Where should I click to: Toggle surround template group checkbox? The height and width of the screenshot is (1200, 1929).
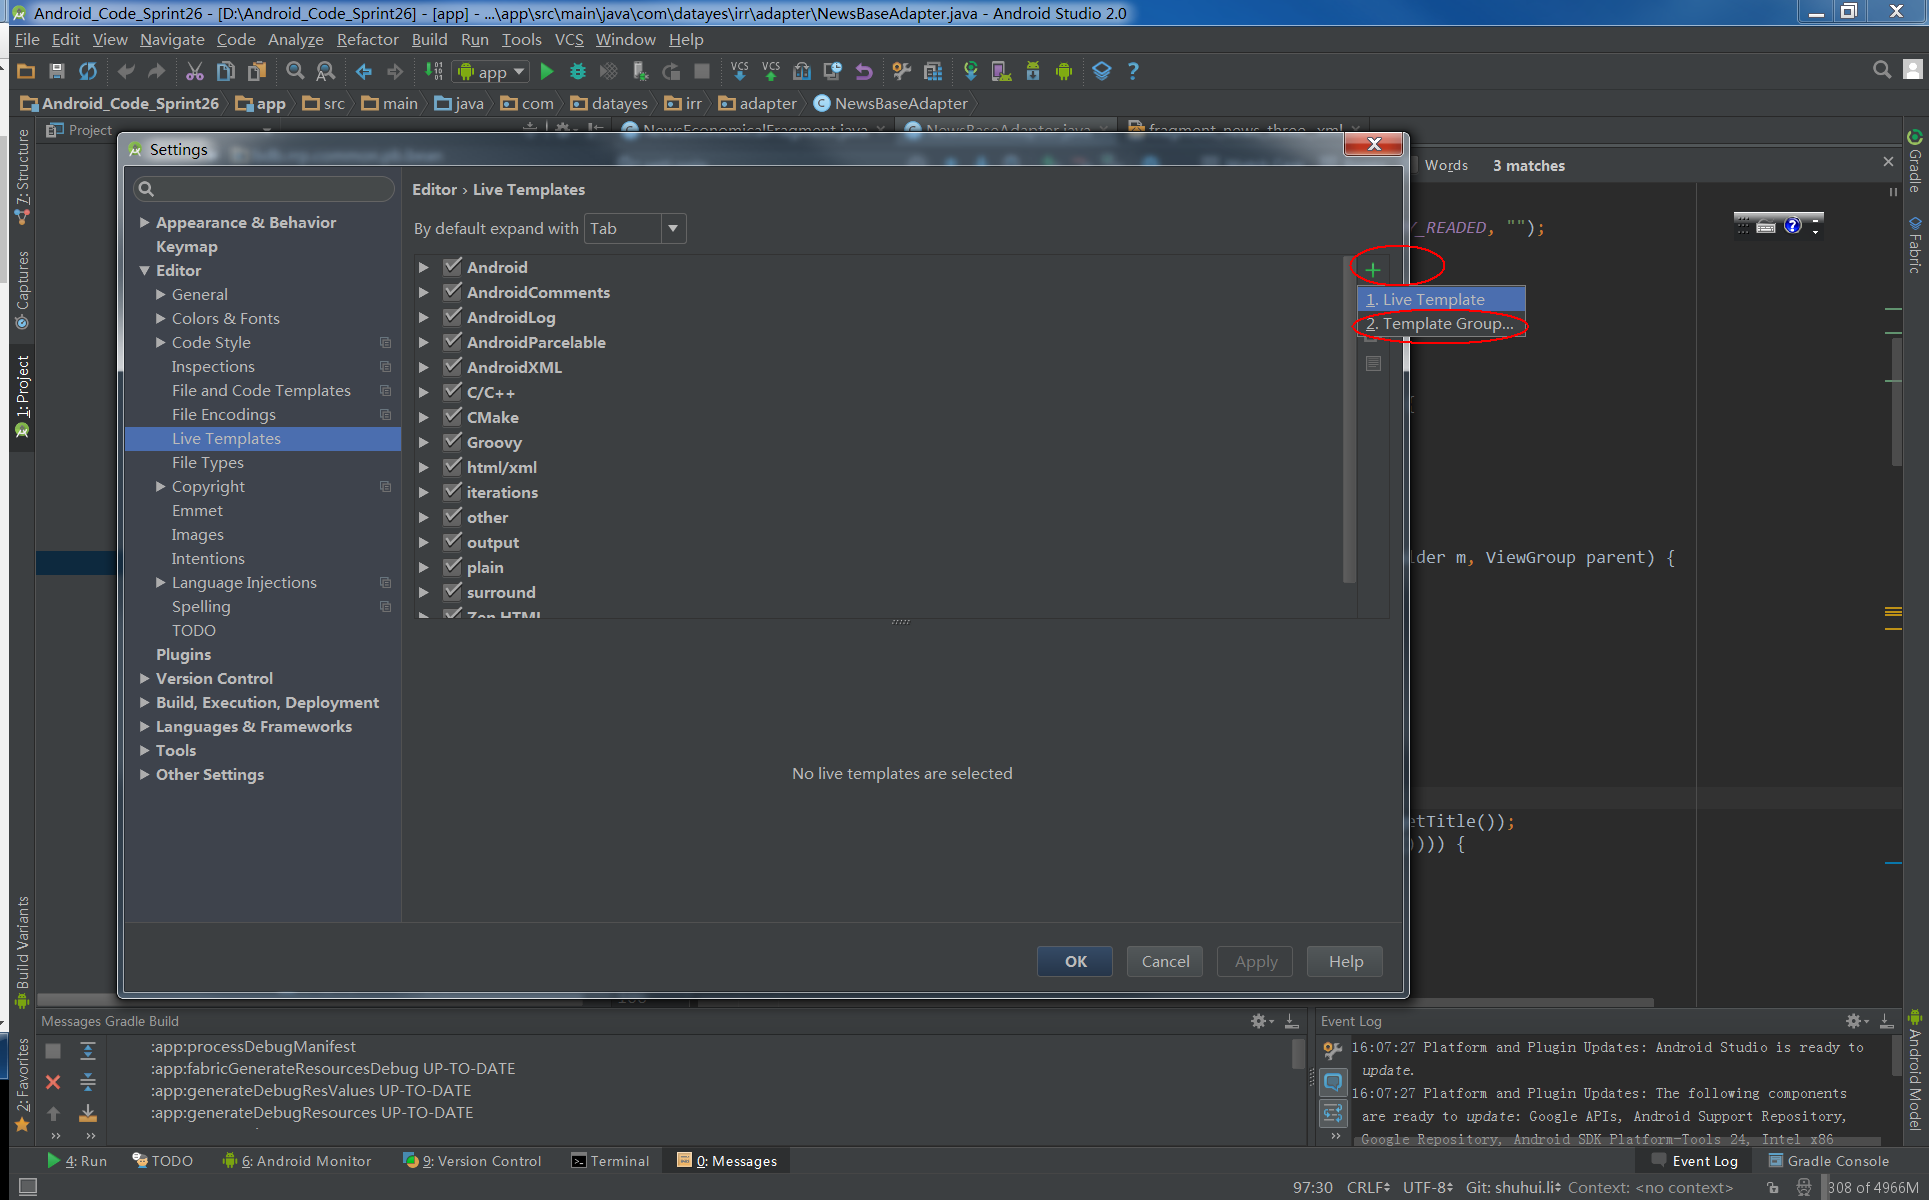click(450, 592)
